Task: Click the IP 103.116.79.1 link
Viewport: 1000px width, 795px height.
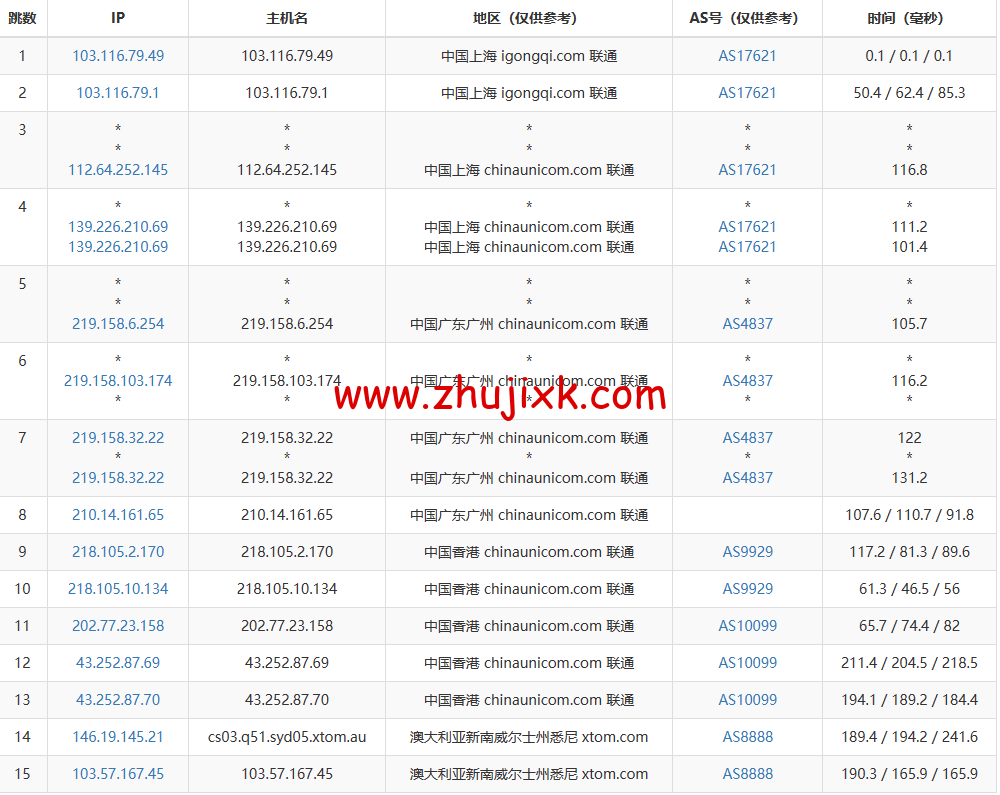Action: 117,92
